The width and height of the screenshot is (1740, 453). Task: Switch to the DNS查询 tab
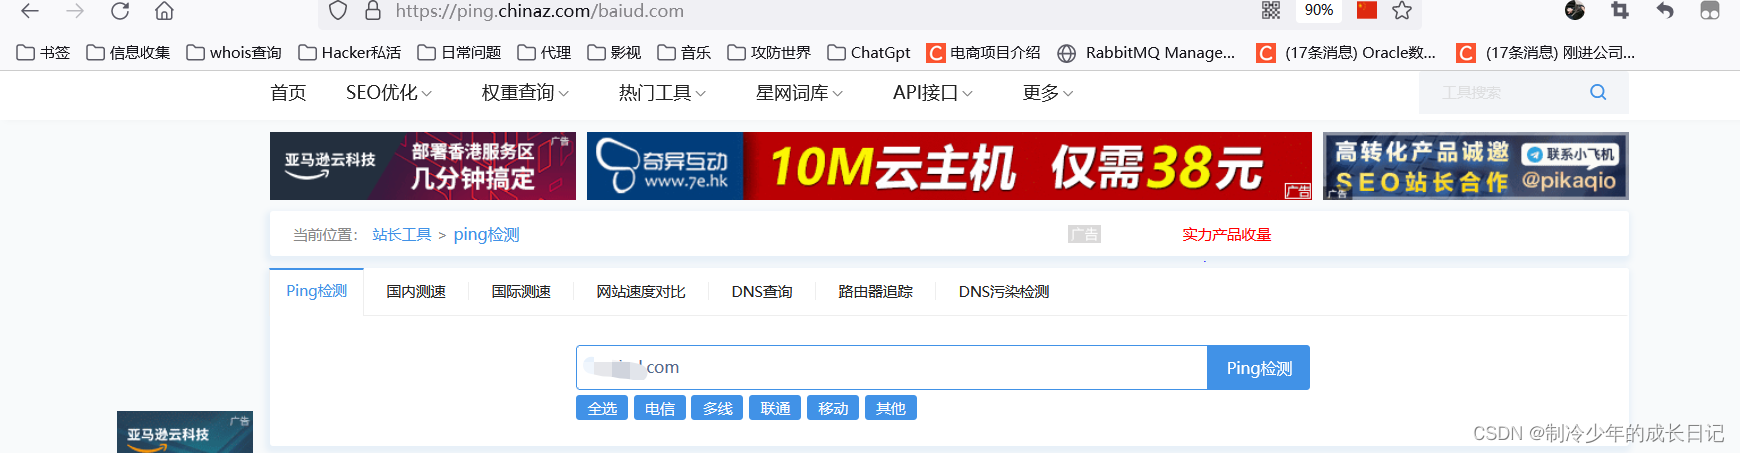click(x=762, y=292)
